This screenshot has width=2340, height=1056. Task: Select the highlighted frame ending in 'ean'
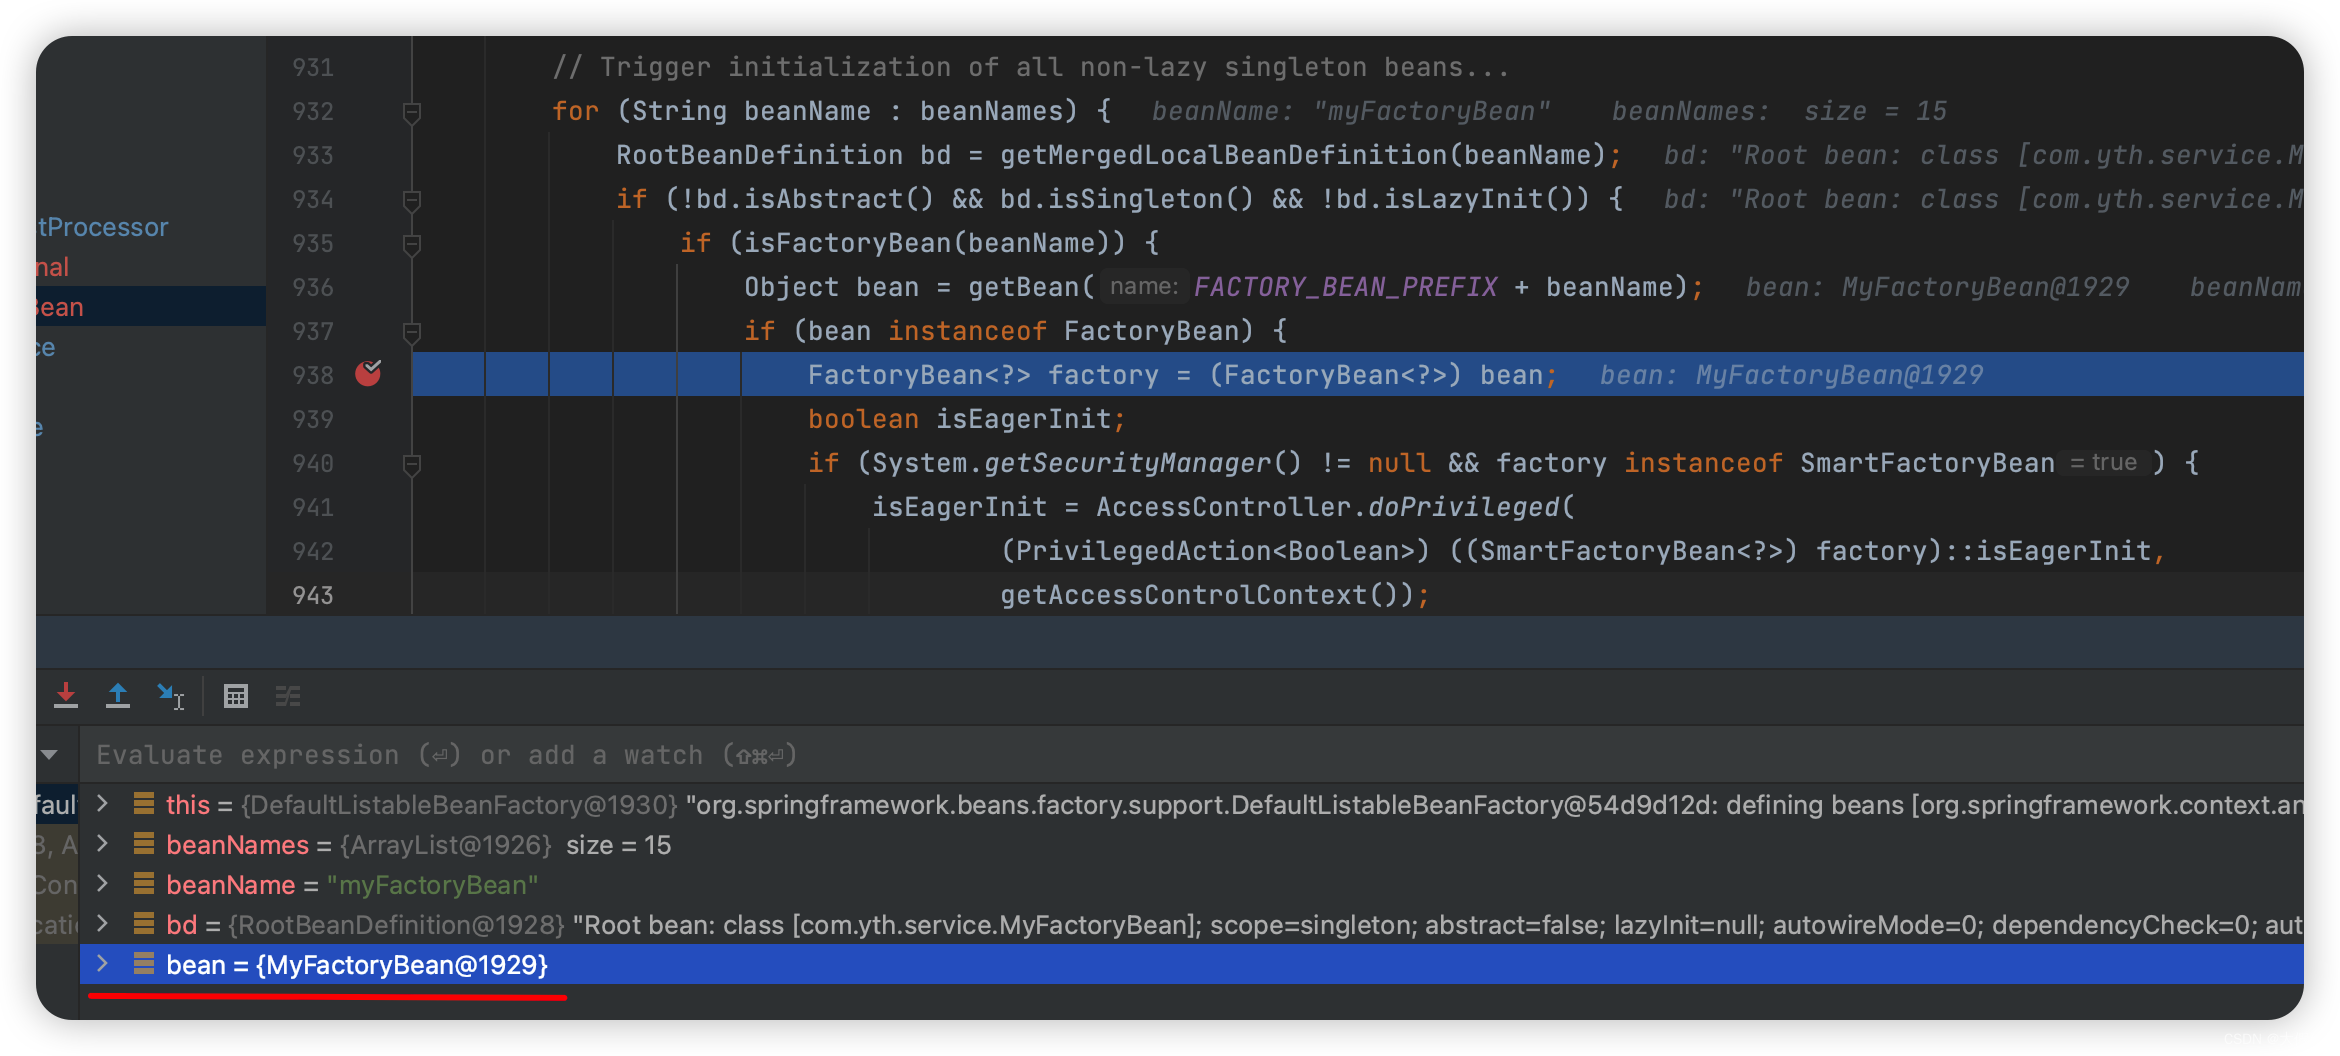[151, 307]
